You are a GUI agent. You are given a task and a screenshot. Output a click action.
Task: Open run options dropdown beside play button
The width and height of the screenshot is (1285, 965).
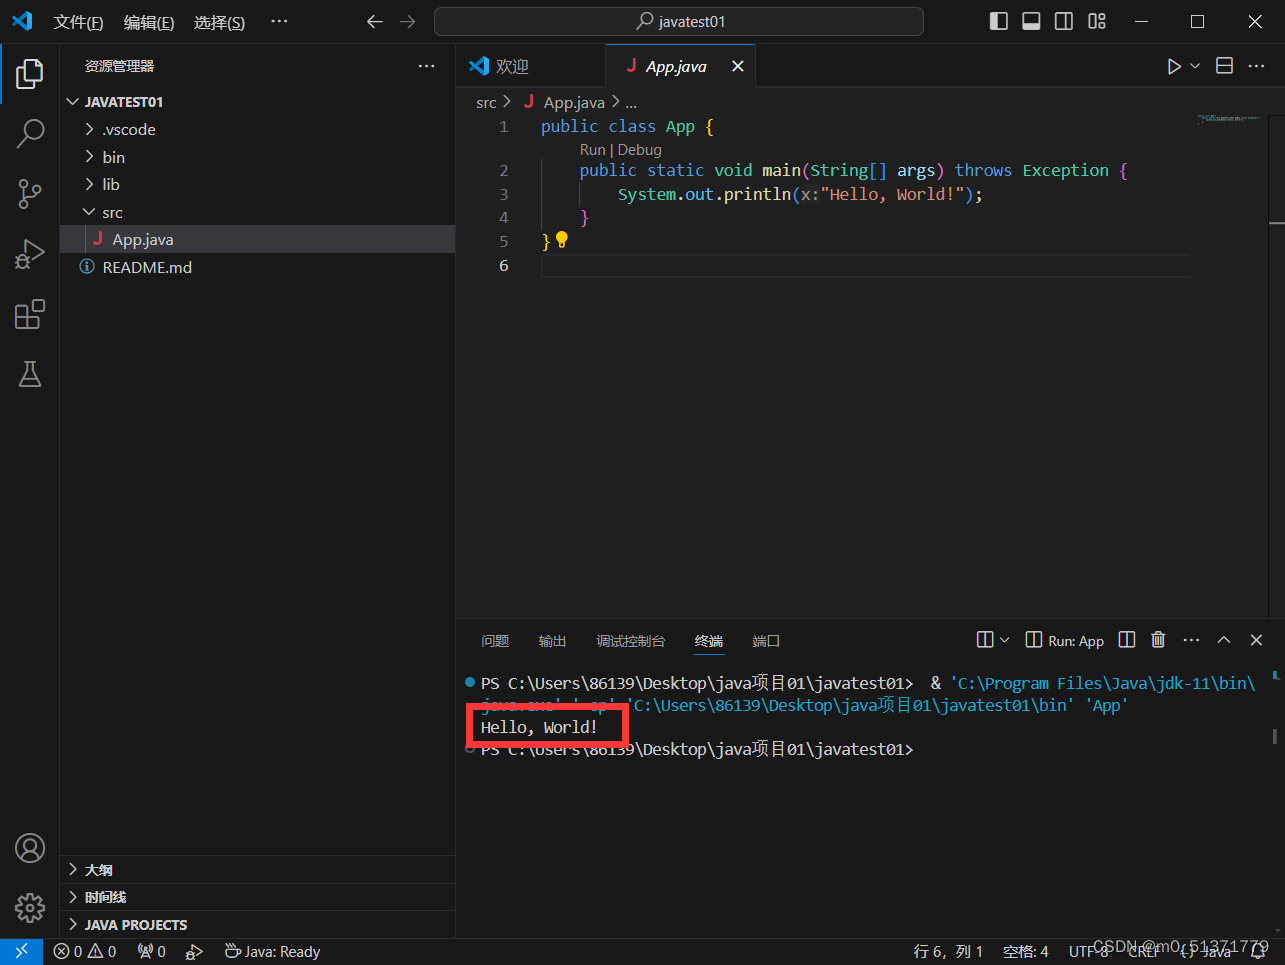[x=1195, y=66]
